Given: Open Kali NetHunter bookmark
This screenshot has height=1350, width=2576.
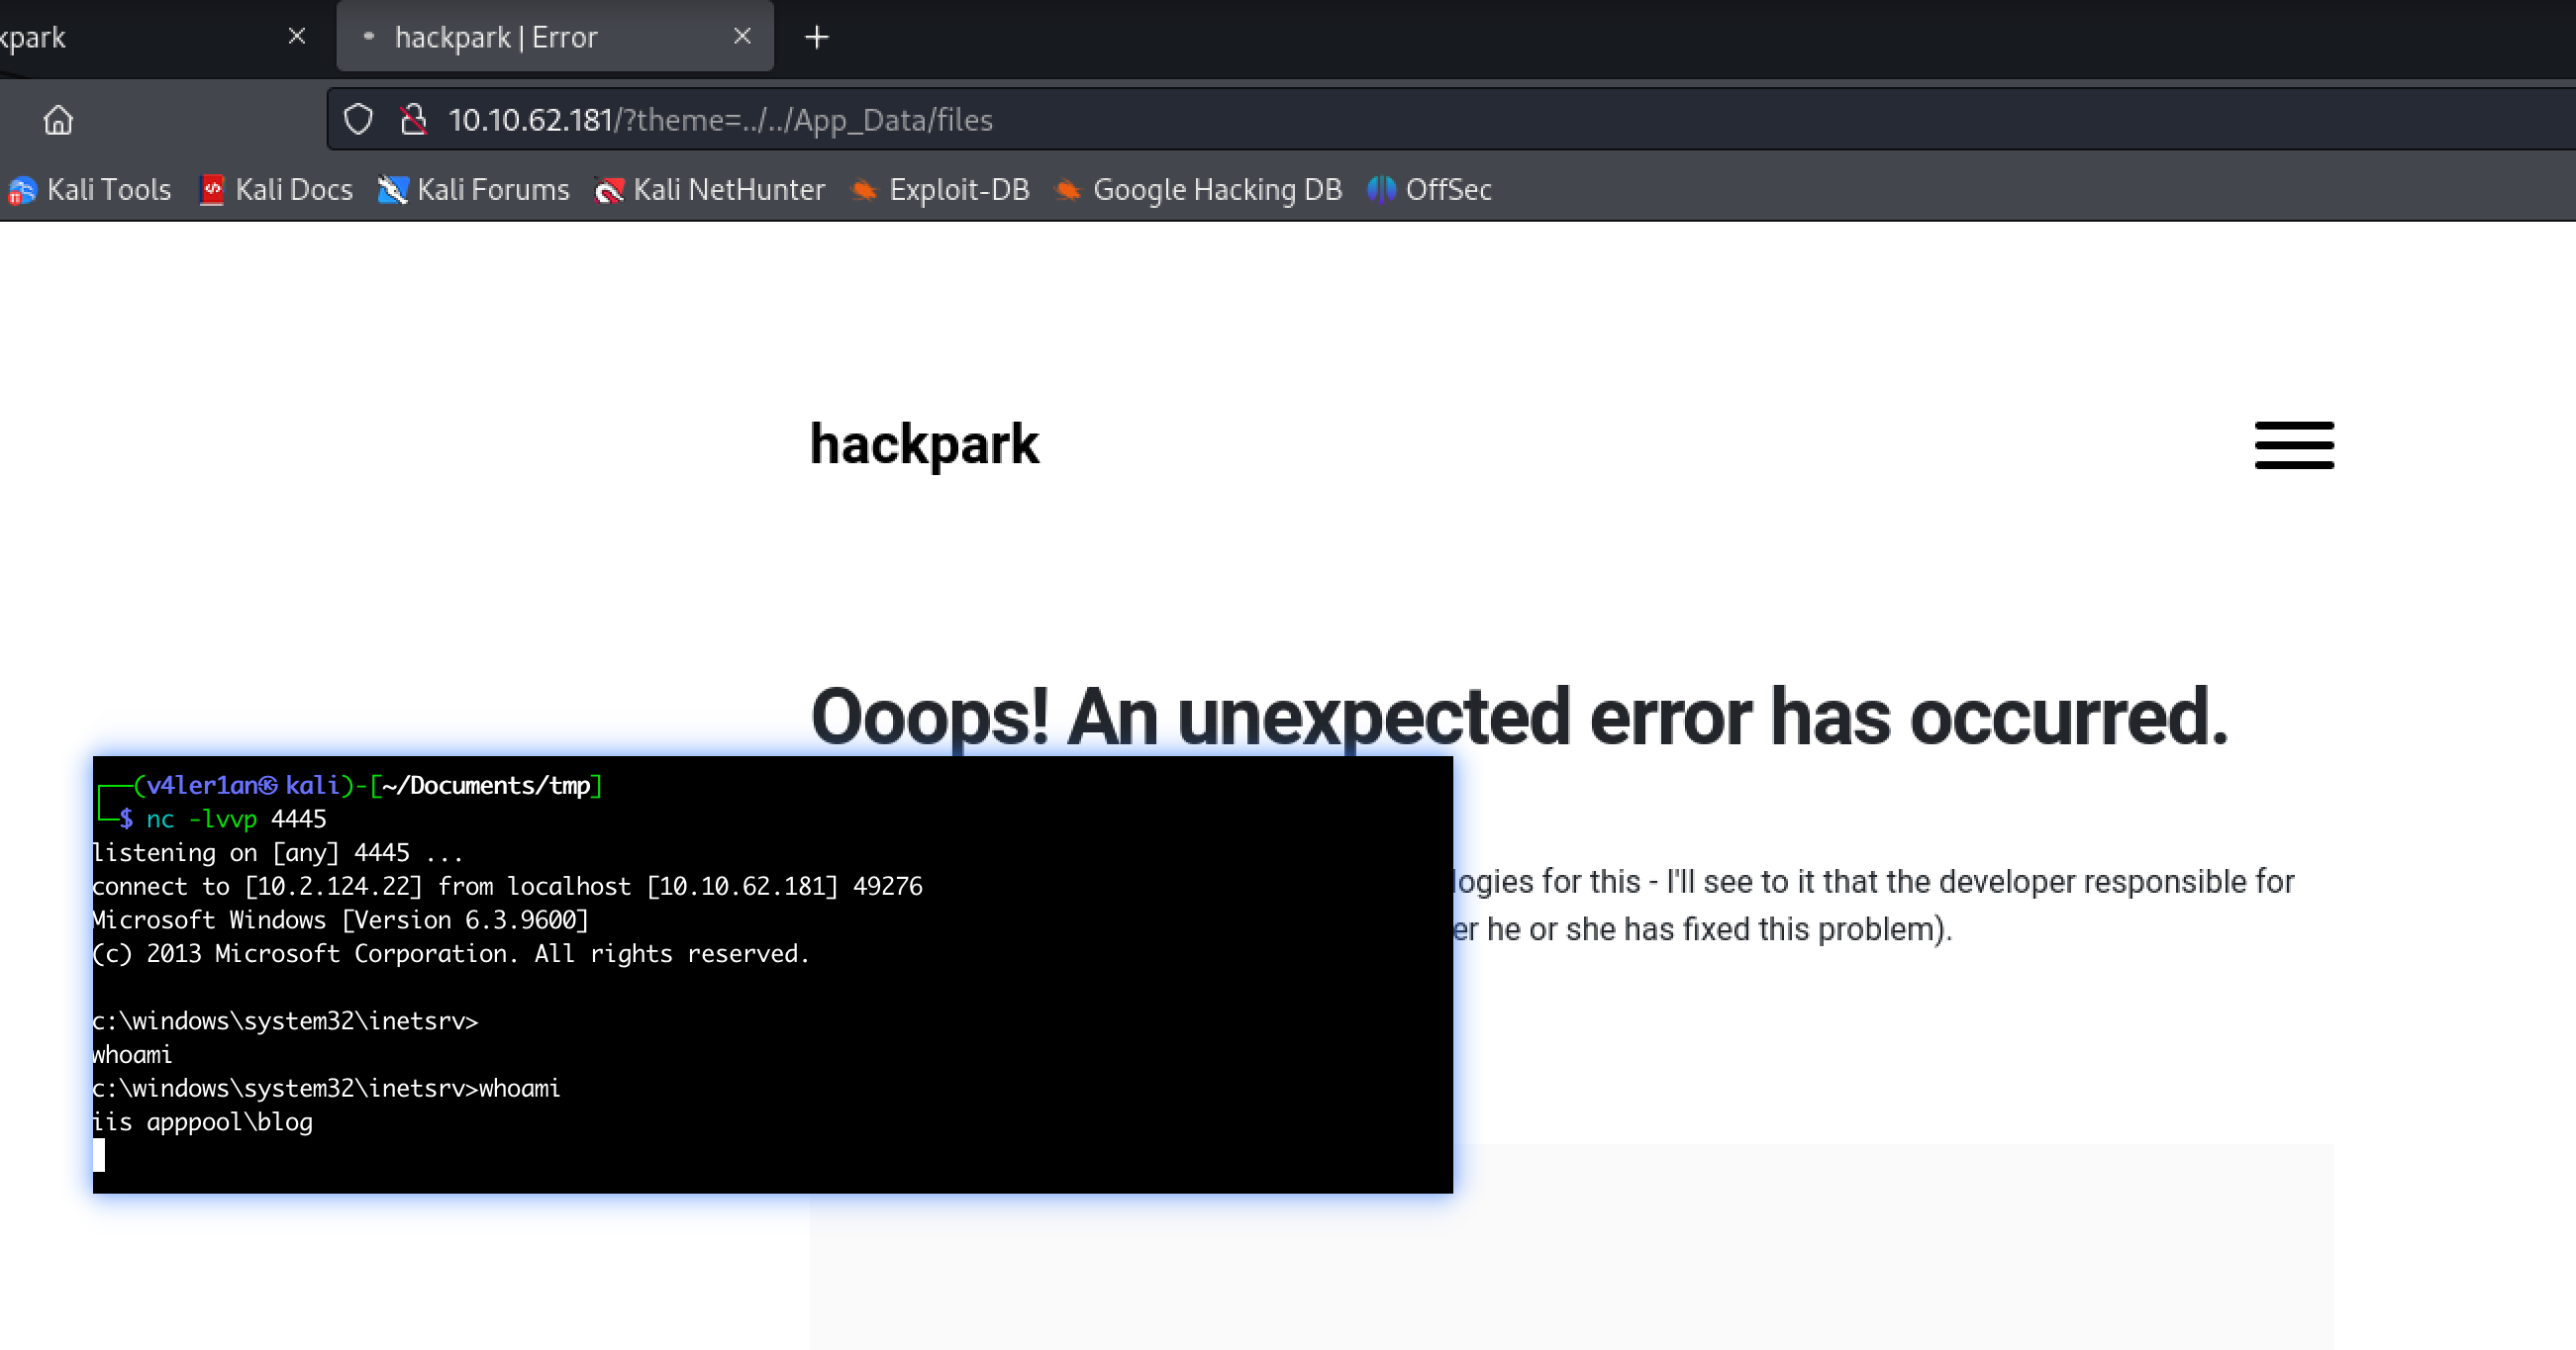Looking at the screenshot, I should tap(710, 190).
